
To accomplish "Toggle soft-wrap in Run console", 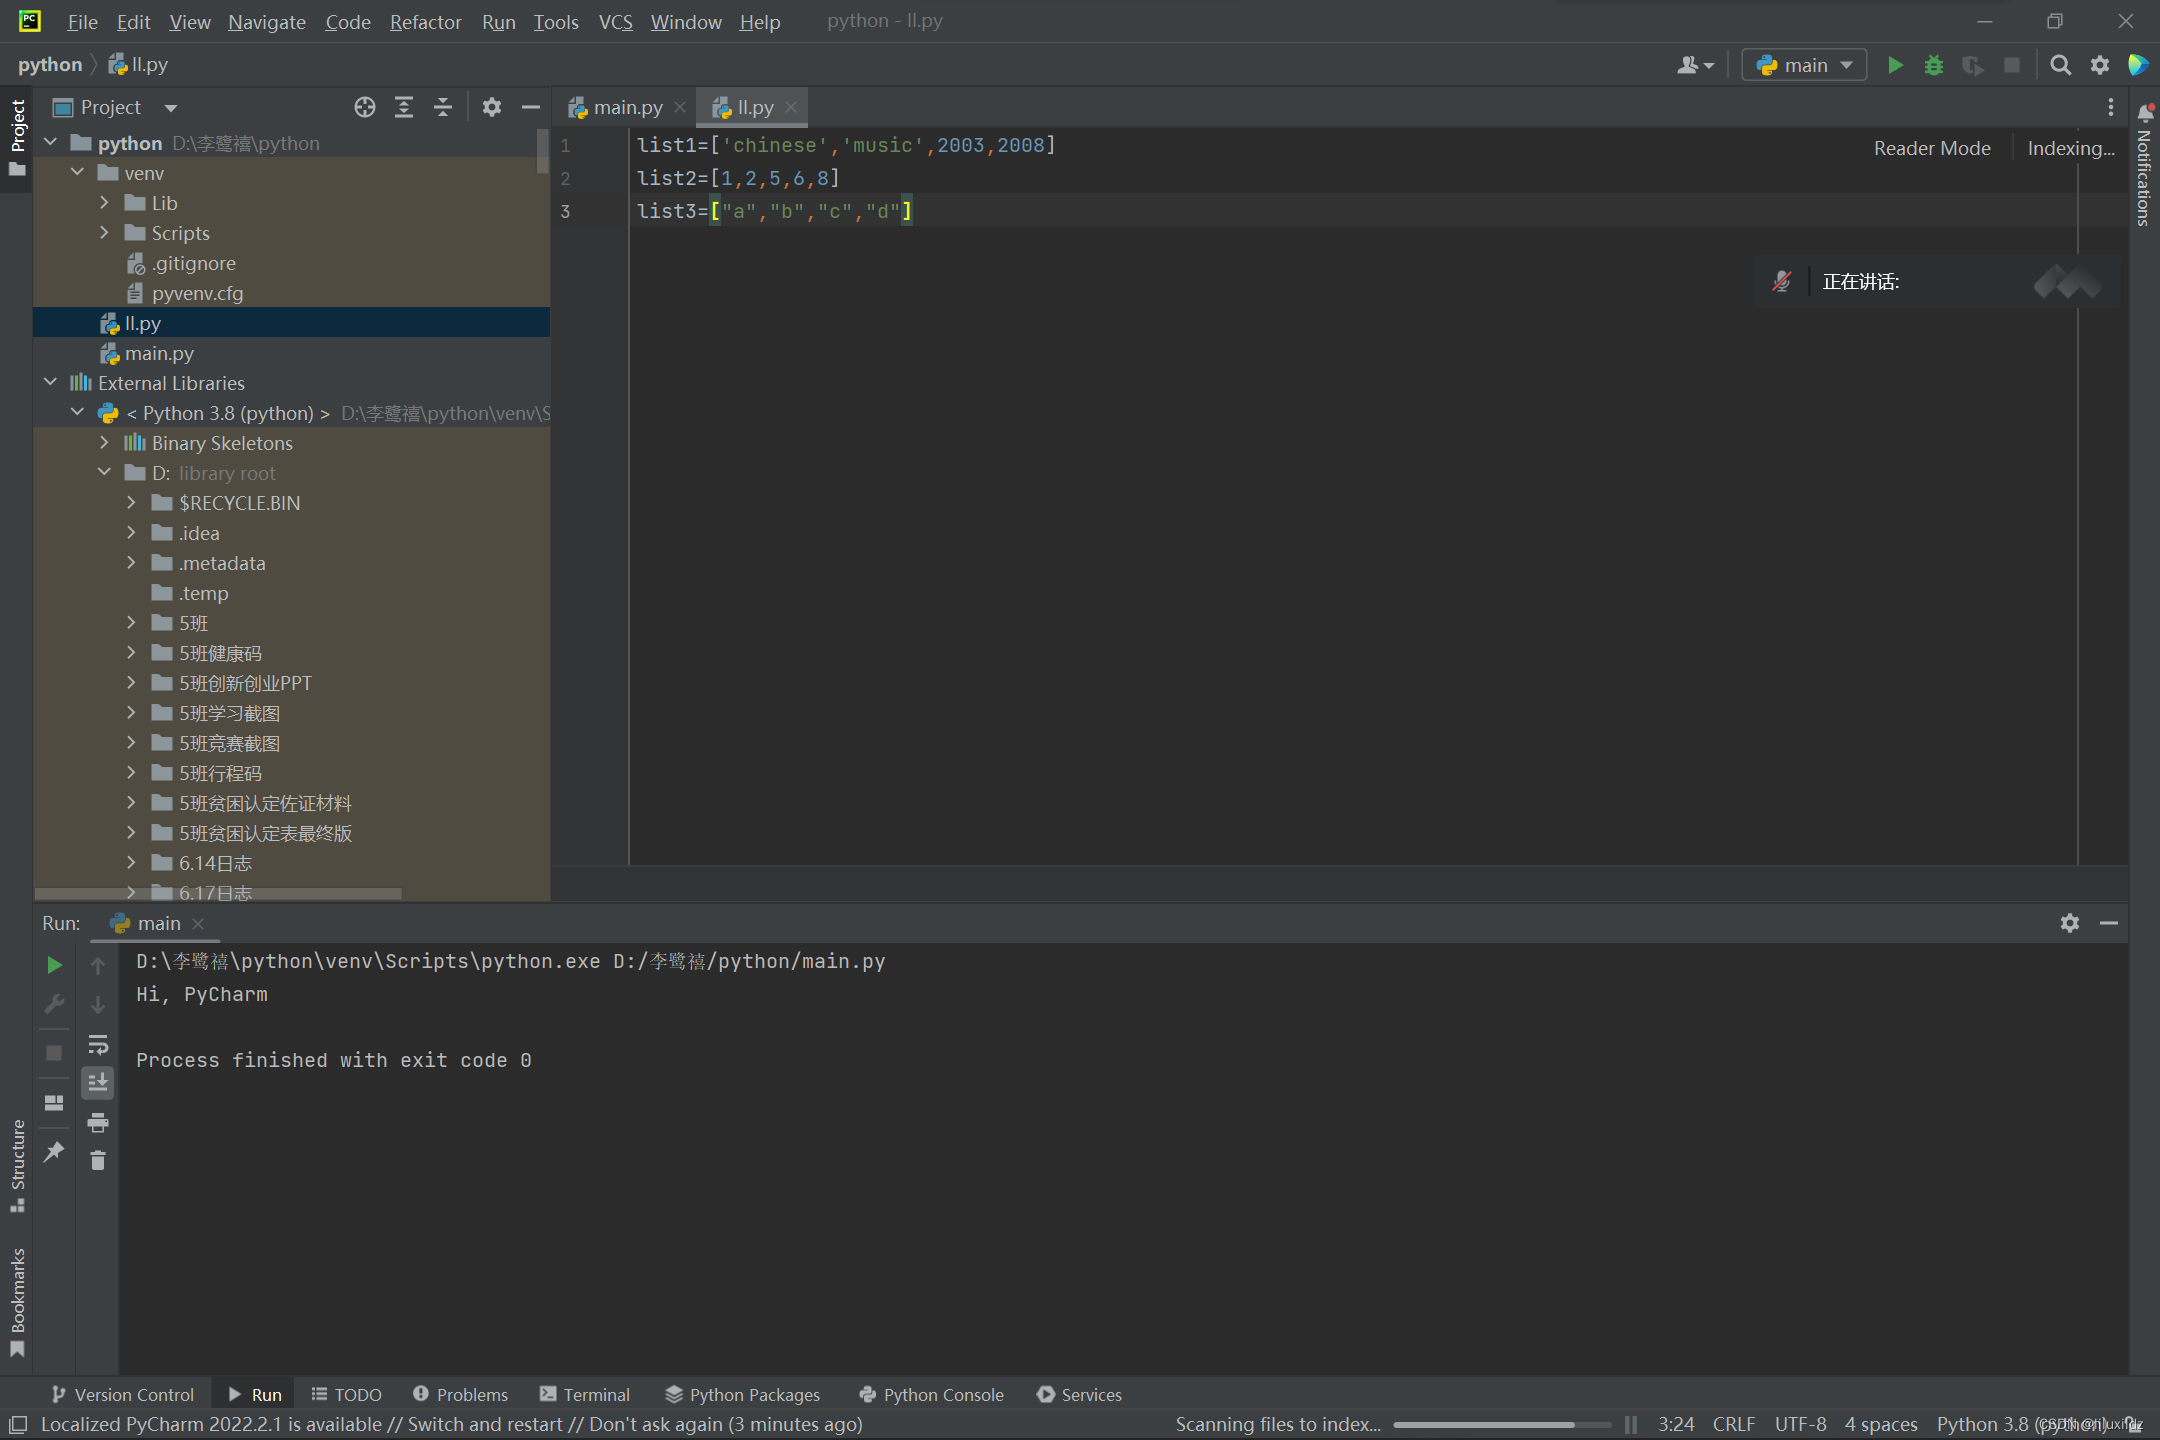I will 97,1045.
